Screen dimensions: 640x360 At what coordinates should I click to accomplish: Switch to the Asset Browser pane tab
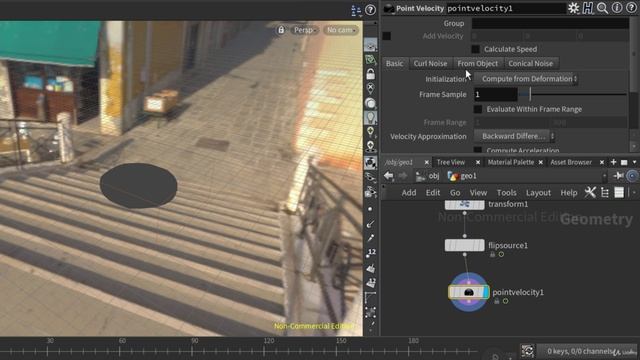tap(571, 162)
